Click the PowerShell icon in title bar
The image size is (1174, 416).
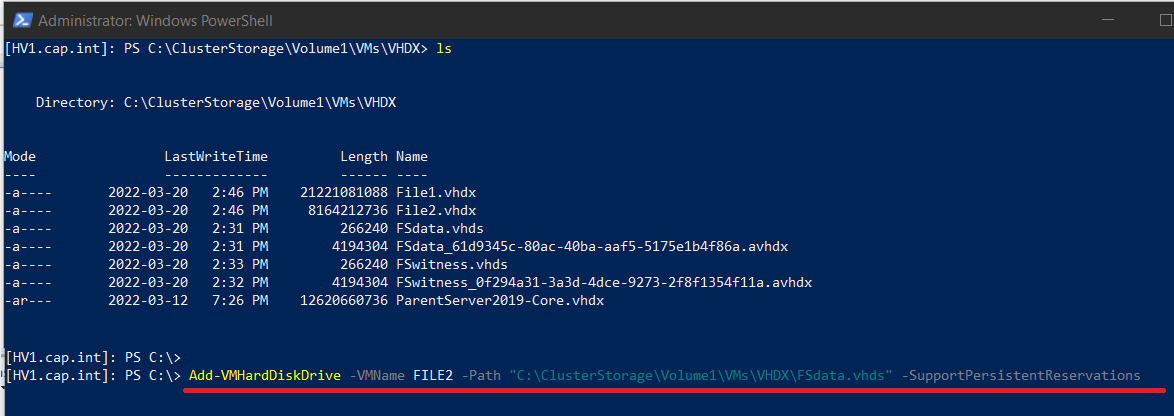pyautogui.click(x=22, y=20)
